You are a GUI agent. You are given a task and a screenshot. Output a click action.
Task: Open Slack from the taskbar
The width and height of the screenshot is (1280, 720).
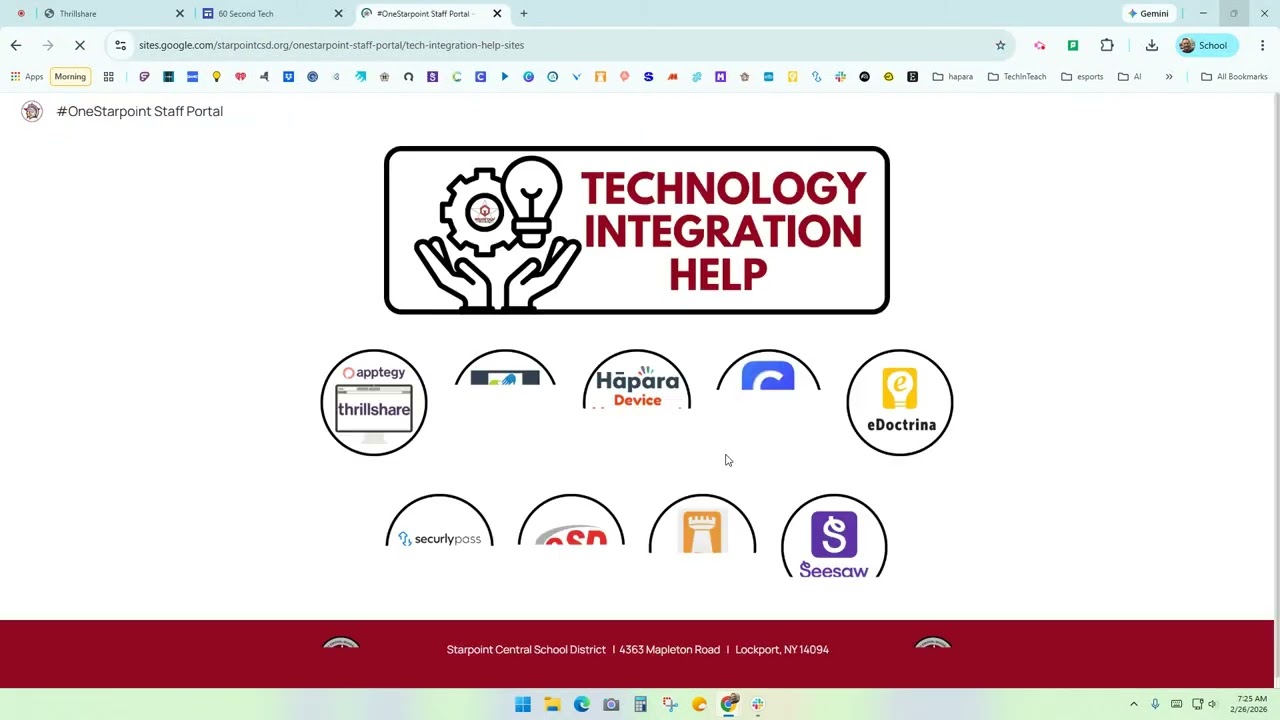click(x=758, y=704)
